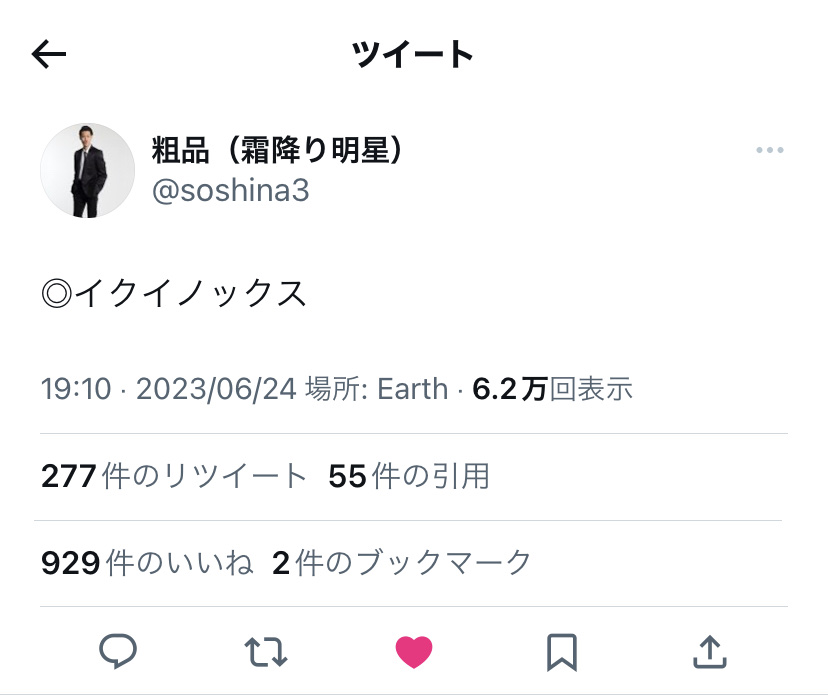Tap the 6.2万 回表示 view count

[552, 389]
